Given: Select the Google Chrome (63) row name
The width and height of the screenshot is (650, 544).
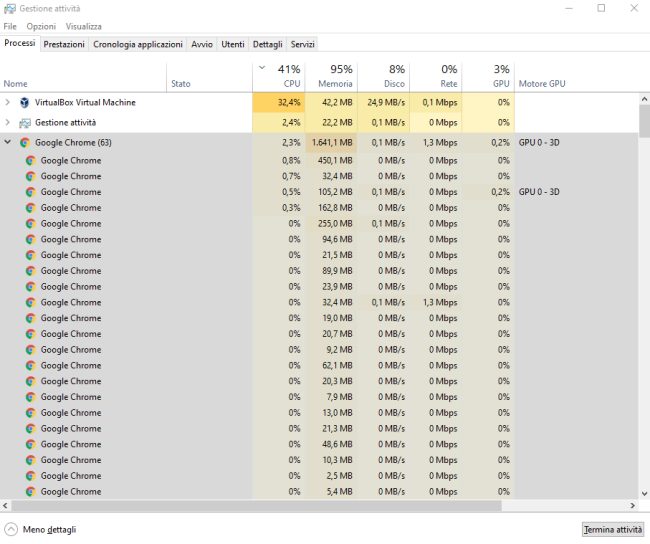Looking at the screenshot, I should [73, 143].
